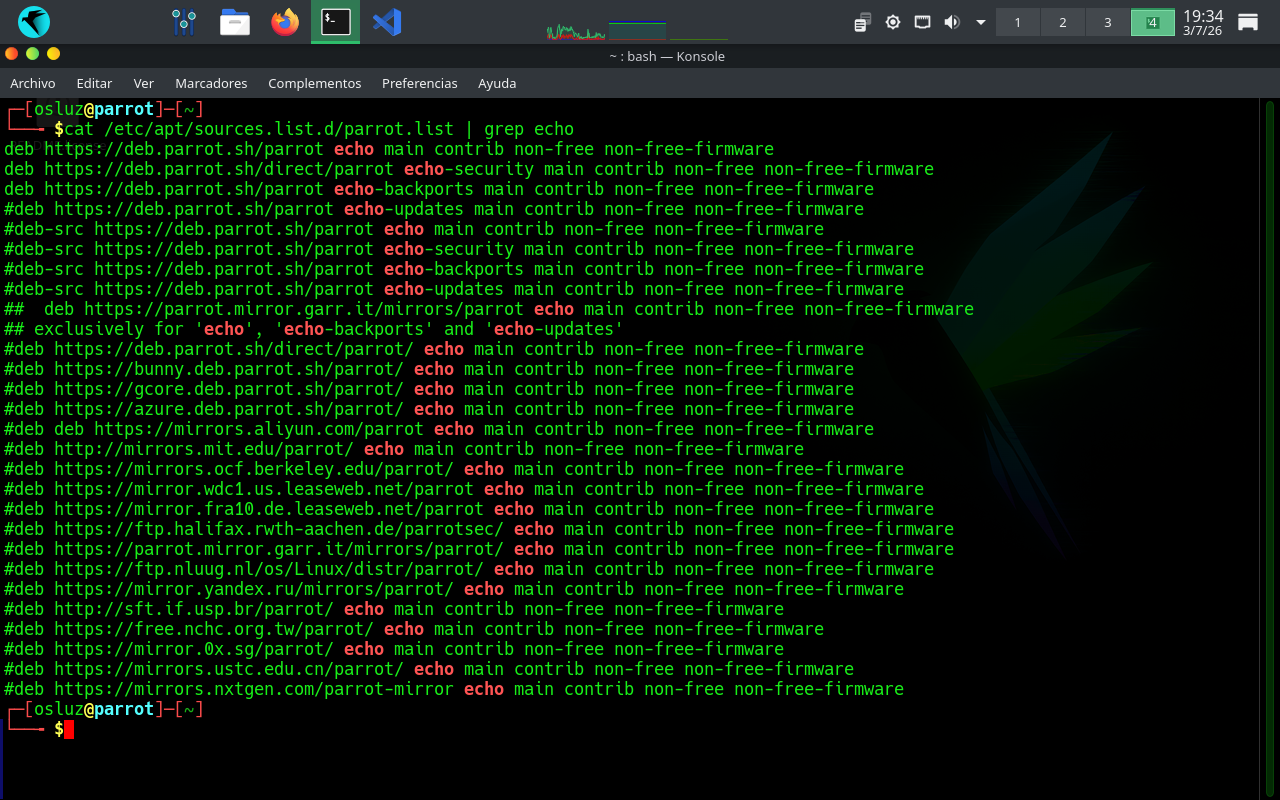Click the 'ftp.nluug.nl/os/Linux/distr/parrot/' line

[x=469, y=569]
